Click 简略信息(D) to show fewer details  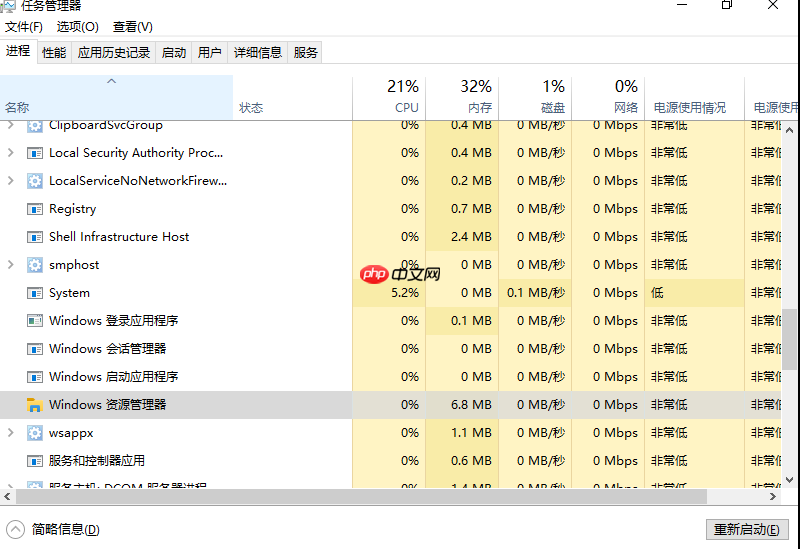[65, 530]
